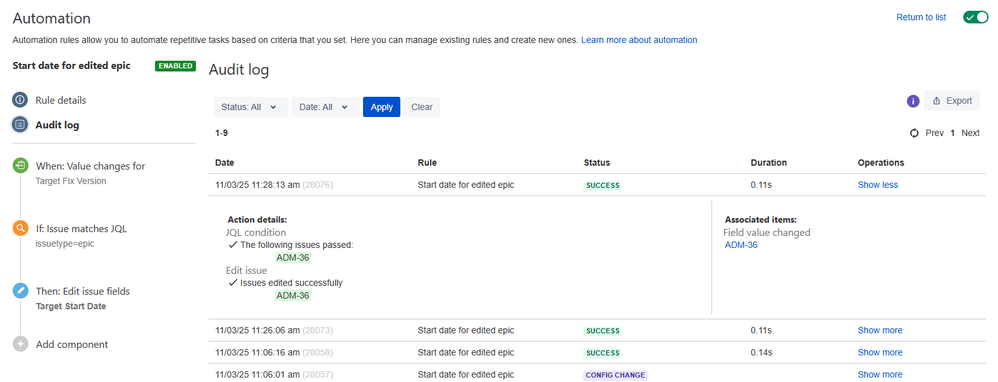Click the Rule column header
998x382 pixels.
pyautogui.click(x=427, y=163)
